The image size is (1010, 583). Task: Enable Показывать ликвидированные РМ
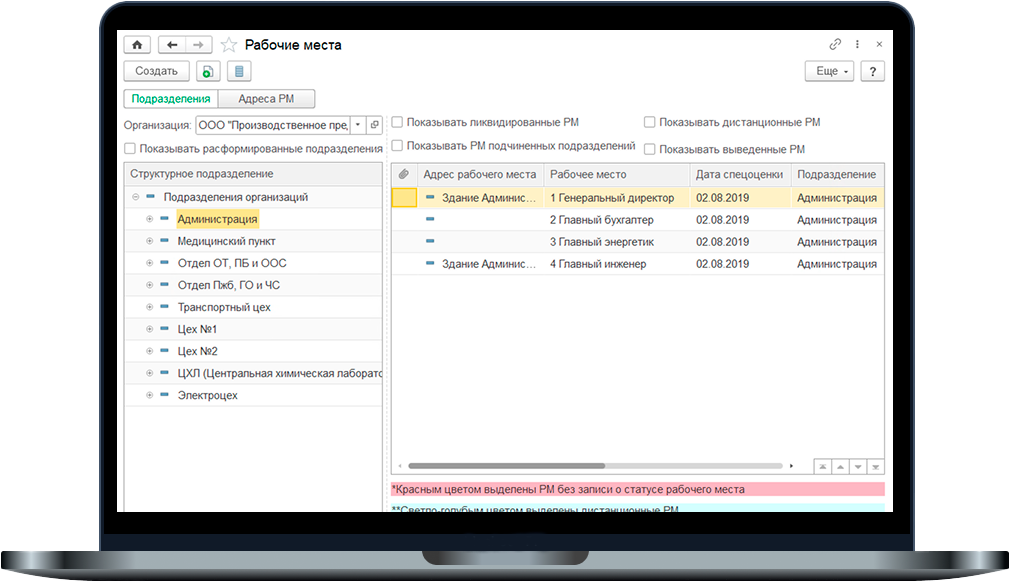pos(397,122)
